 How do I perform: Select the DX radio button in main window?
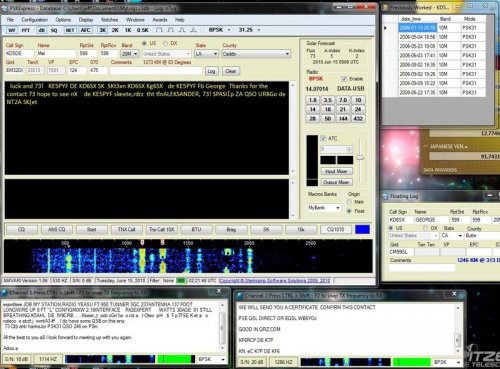165,43
